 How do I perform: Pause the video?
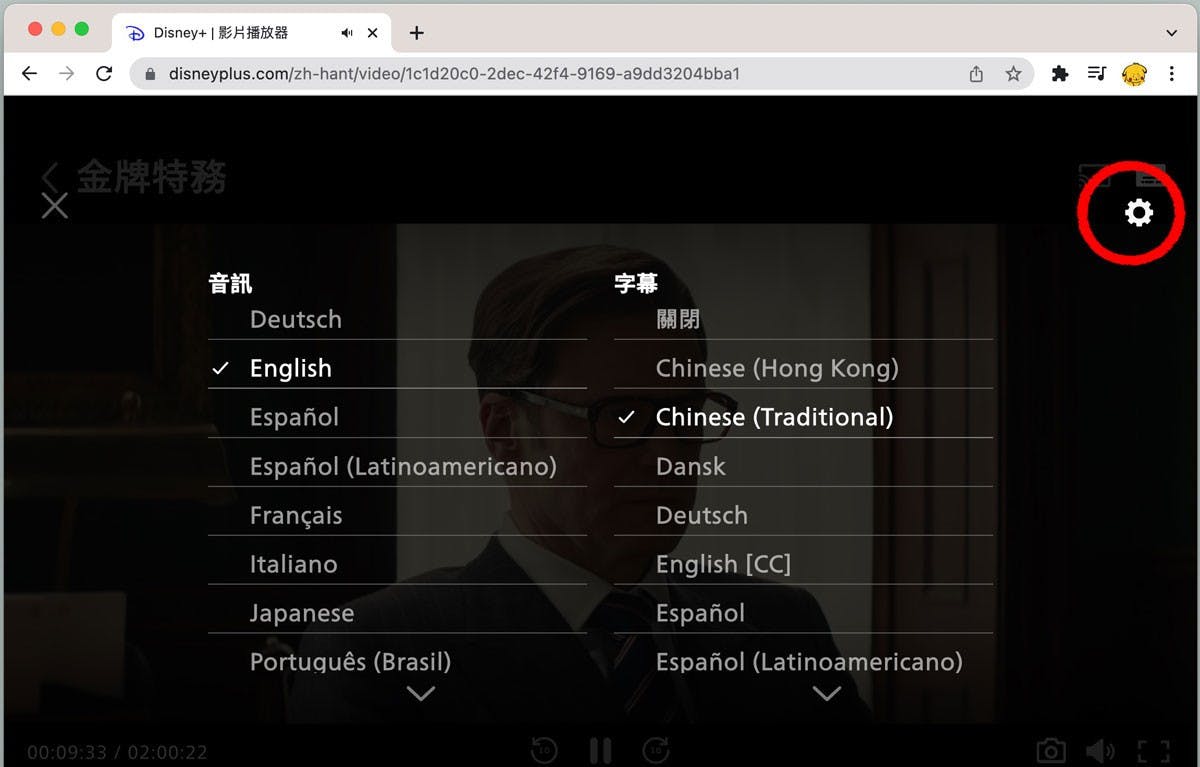click(600, 751)
